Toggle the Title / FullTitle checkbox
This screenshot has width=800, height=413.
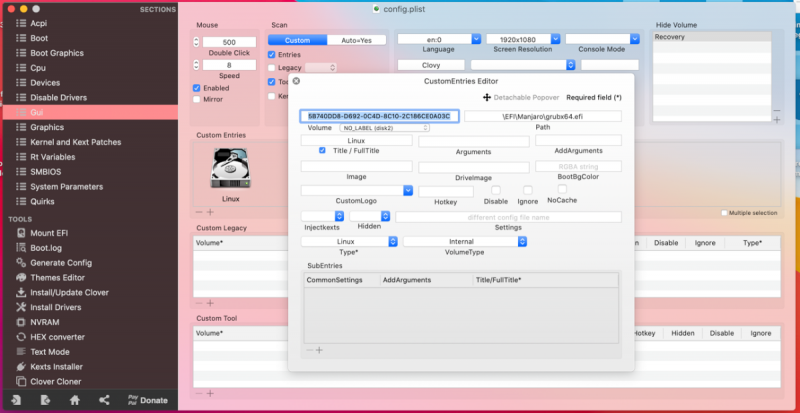[322, 151]
